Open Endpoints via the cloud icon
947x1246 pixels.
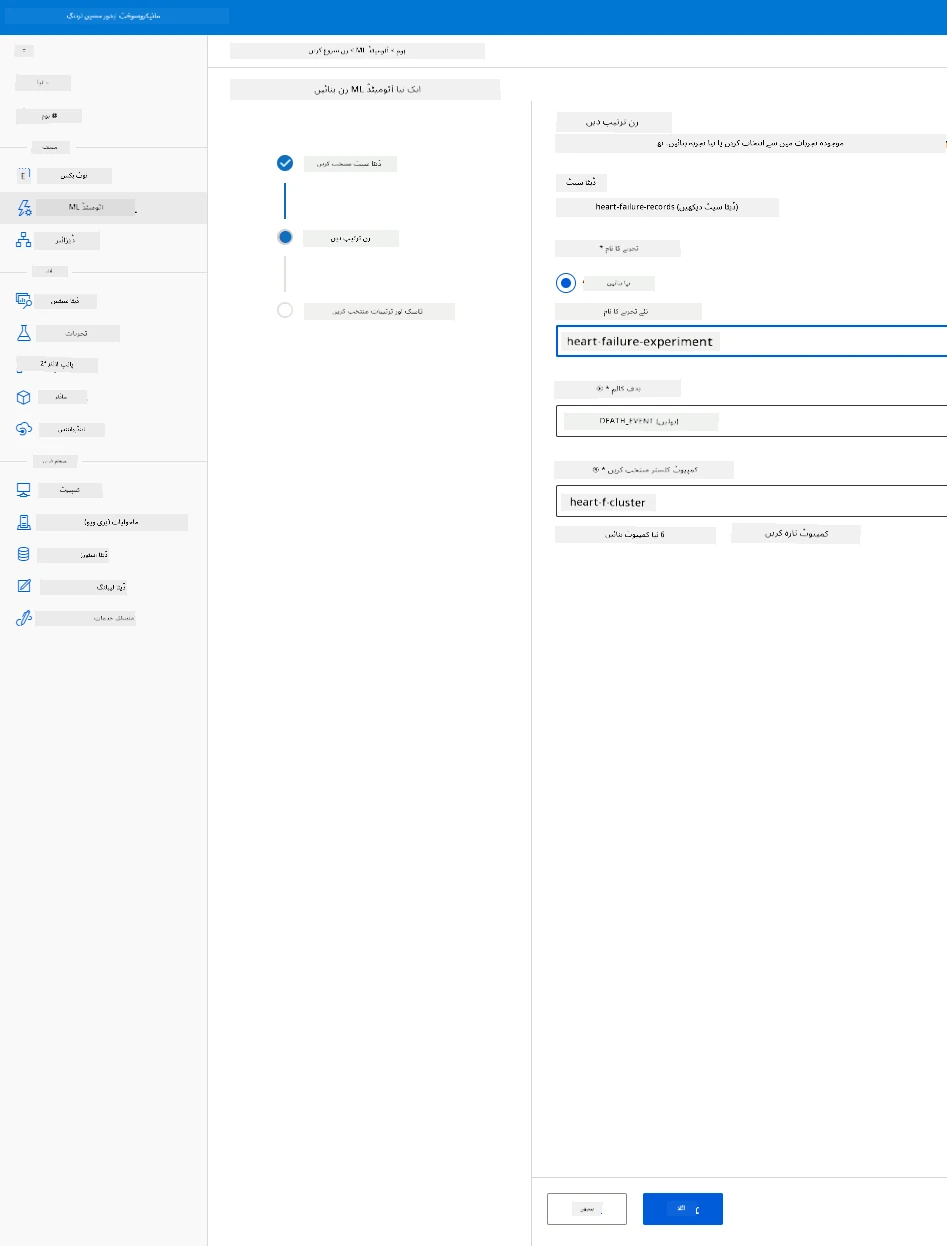pyautogui.click(x=24, y=429)
